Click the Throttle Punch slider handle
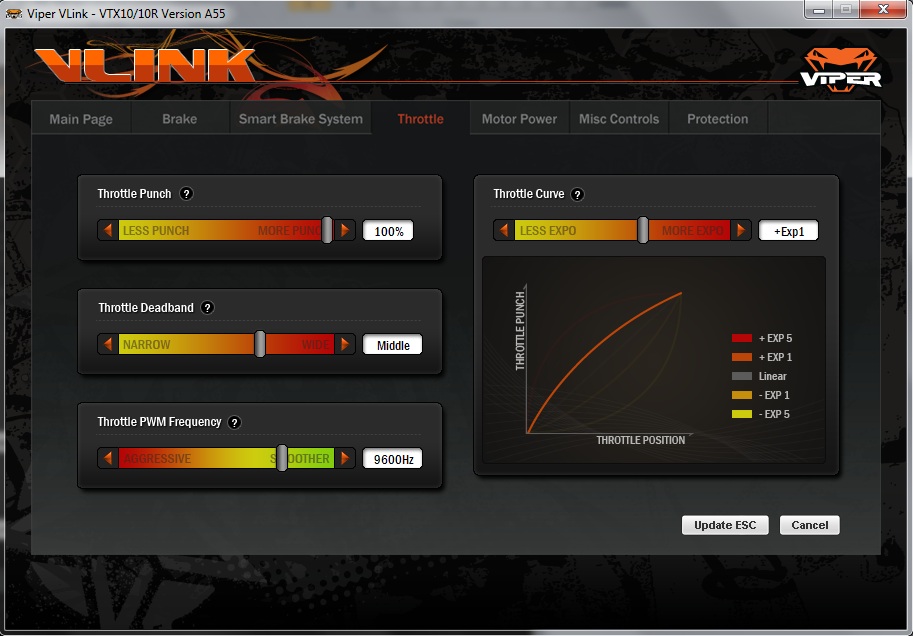Image resolution: width=913 pixels, height=636 pixels. (327, 230)
